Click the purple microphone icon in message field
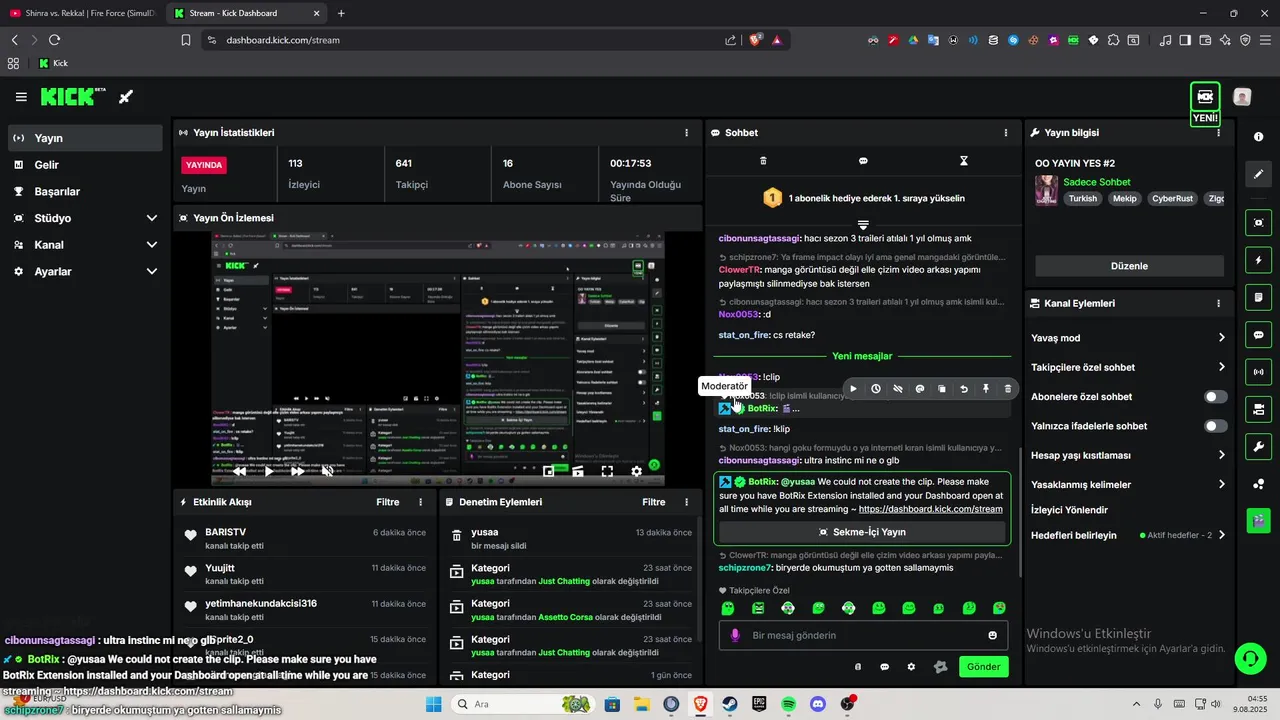Image resolution: width=1280 pixels, height=720 pixels. pyautogui.click(x=735, y=635)
